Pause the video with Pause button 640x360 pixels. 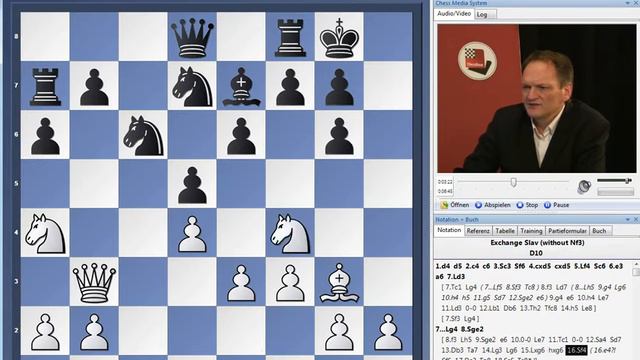(556, 205)
